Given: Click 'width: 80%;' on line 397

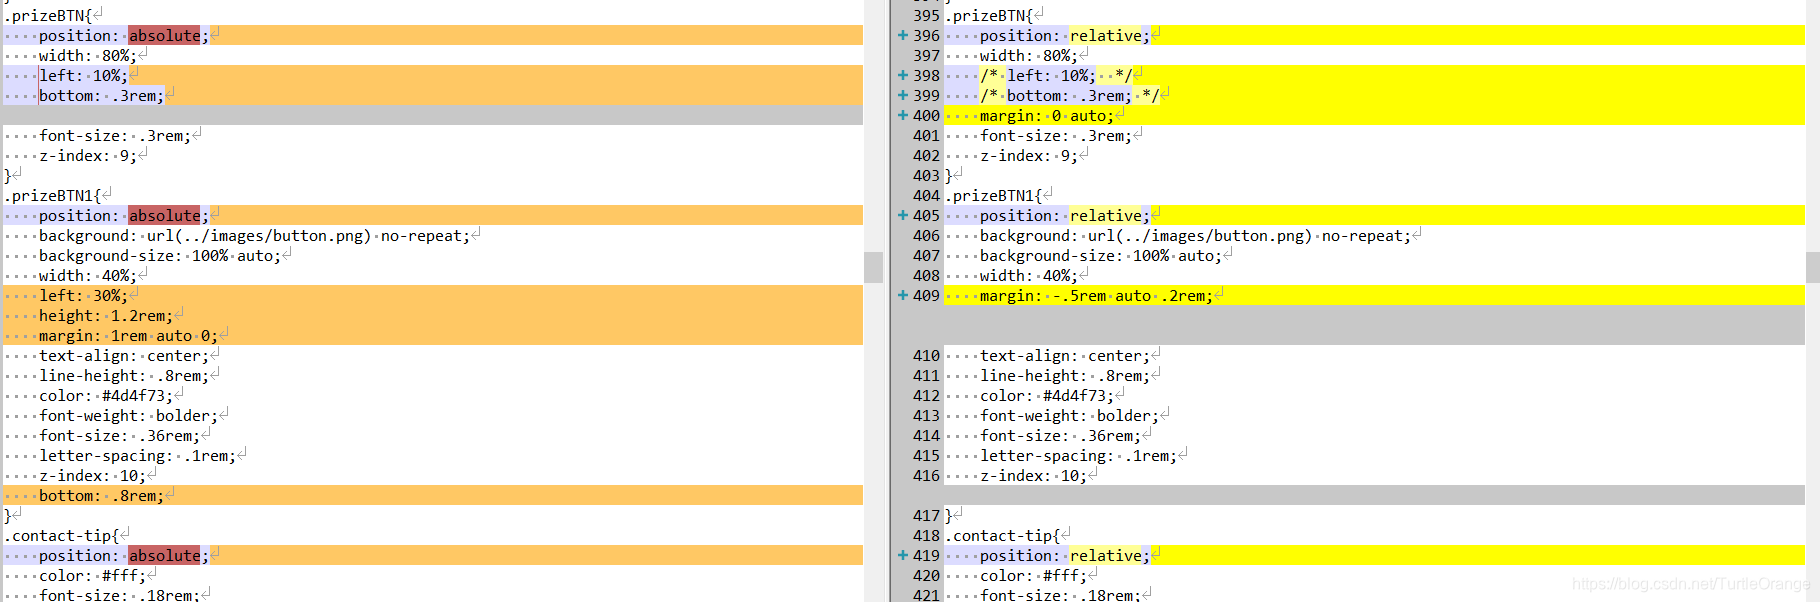Looking at the screenshot, I should pyautogui.click(x=1027, y=55).
